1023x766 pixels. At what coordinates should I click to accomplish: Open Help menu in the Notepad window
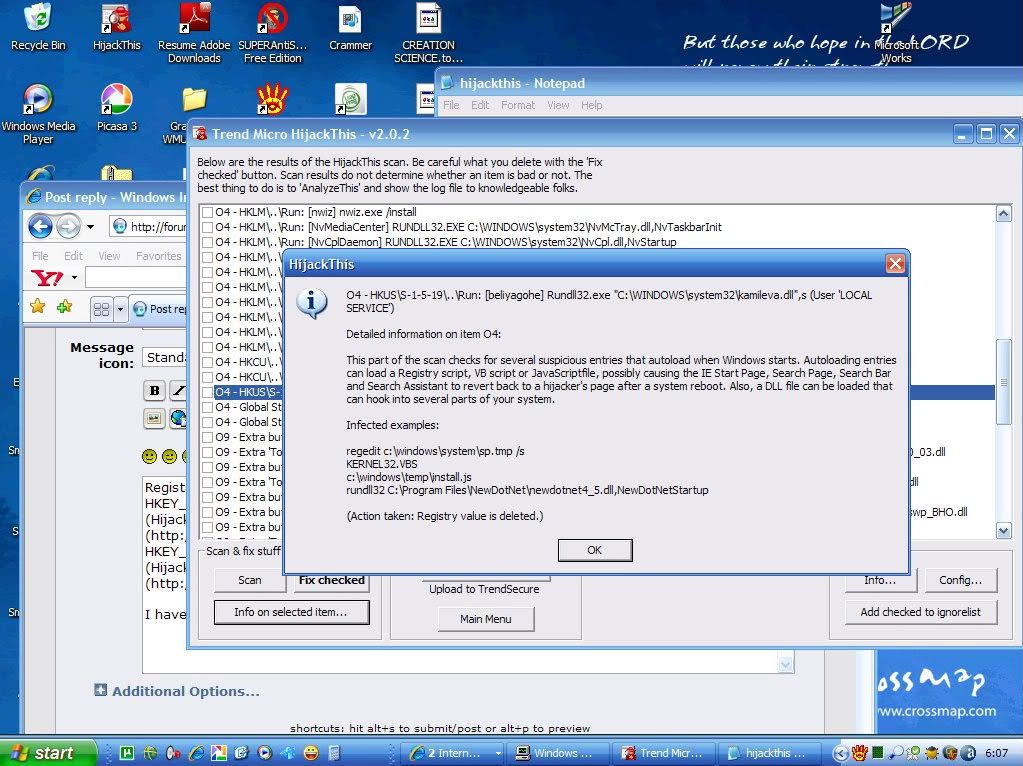click(592, 105)
